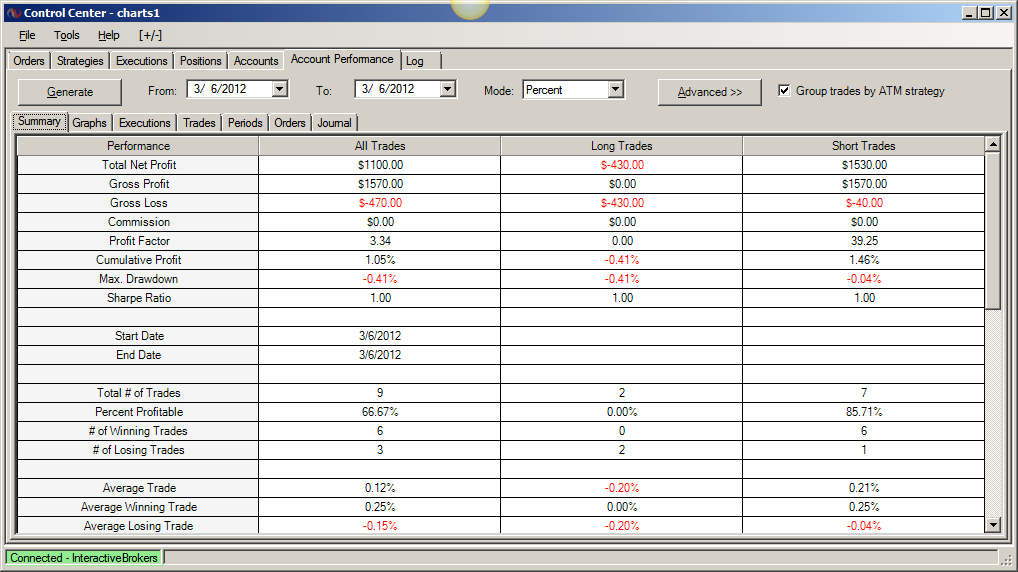Select the # of Winning Trades label

(x=138, y=430)
